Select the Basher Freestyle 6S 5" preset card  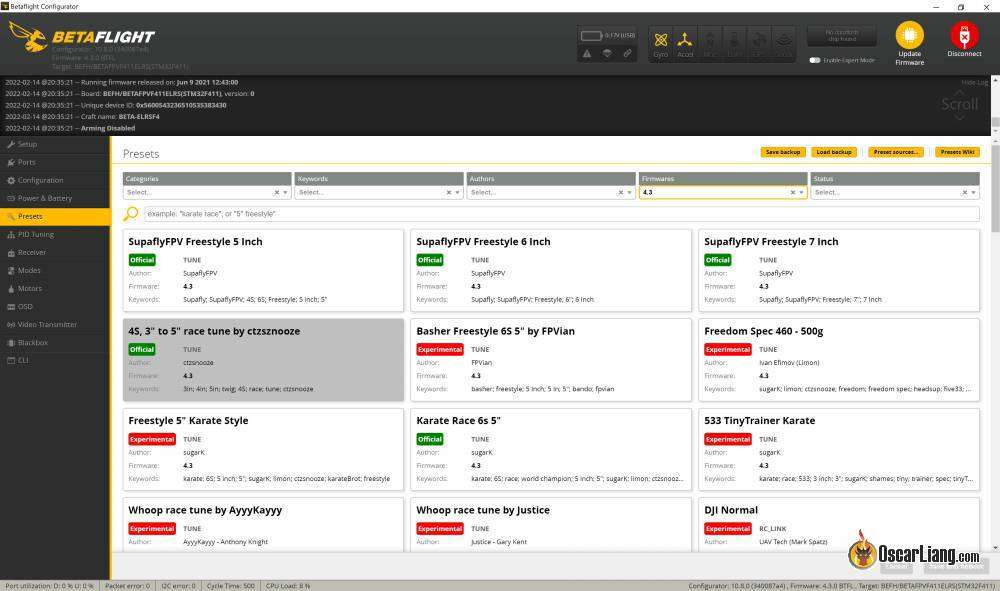click(x=551, y=360)
